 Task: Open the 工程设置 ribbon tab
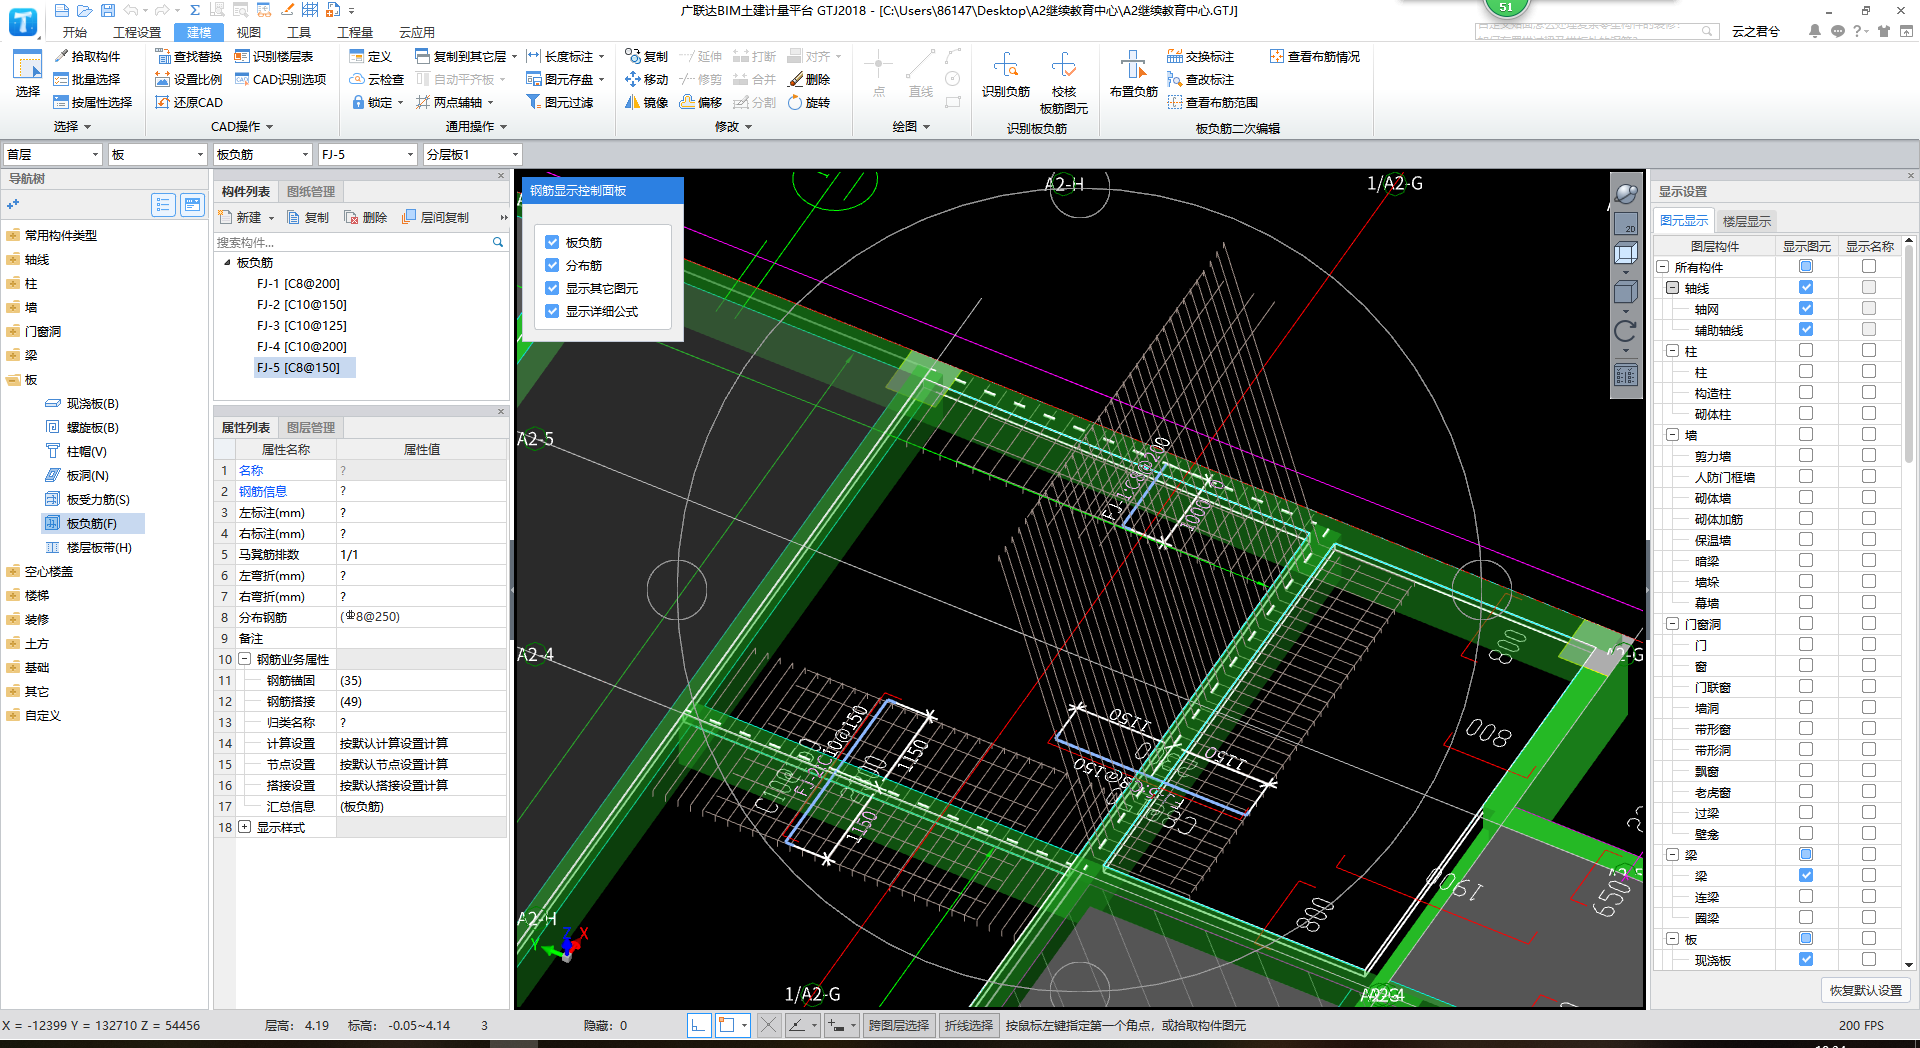point(137,32)
